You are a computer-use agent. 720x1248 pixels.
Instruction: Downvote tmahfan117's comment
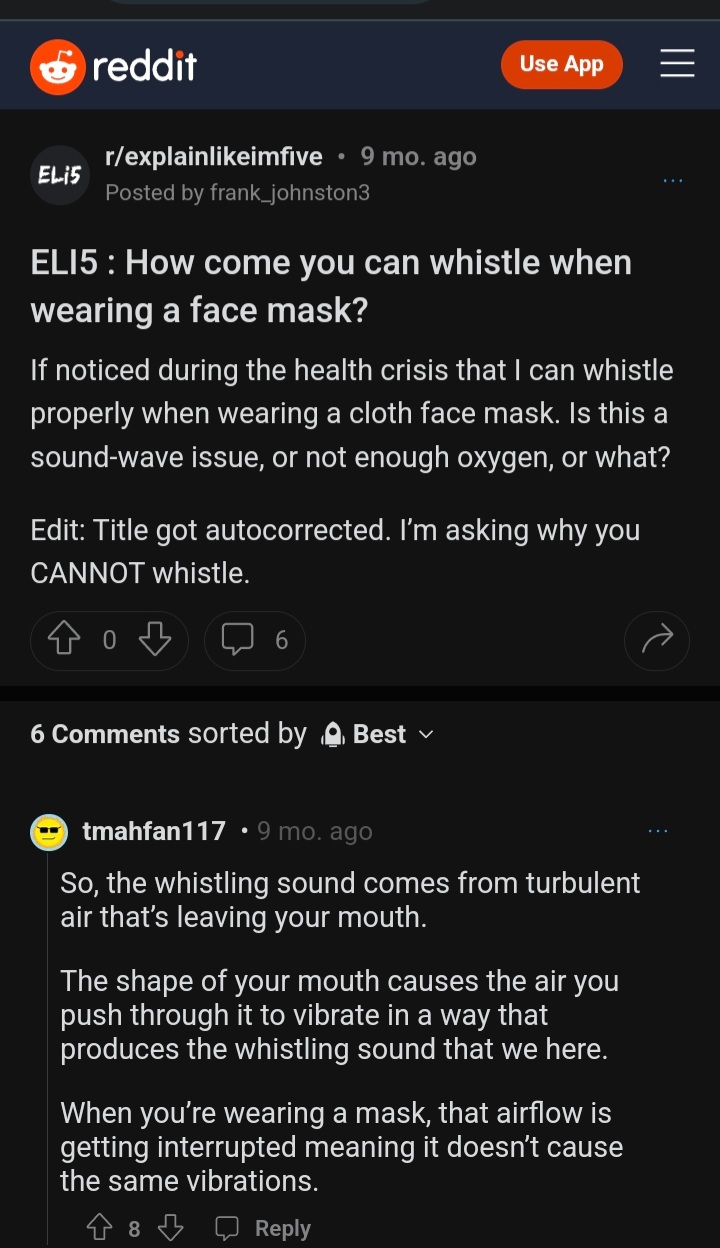171,1227
